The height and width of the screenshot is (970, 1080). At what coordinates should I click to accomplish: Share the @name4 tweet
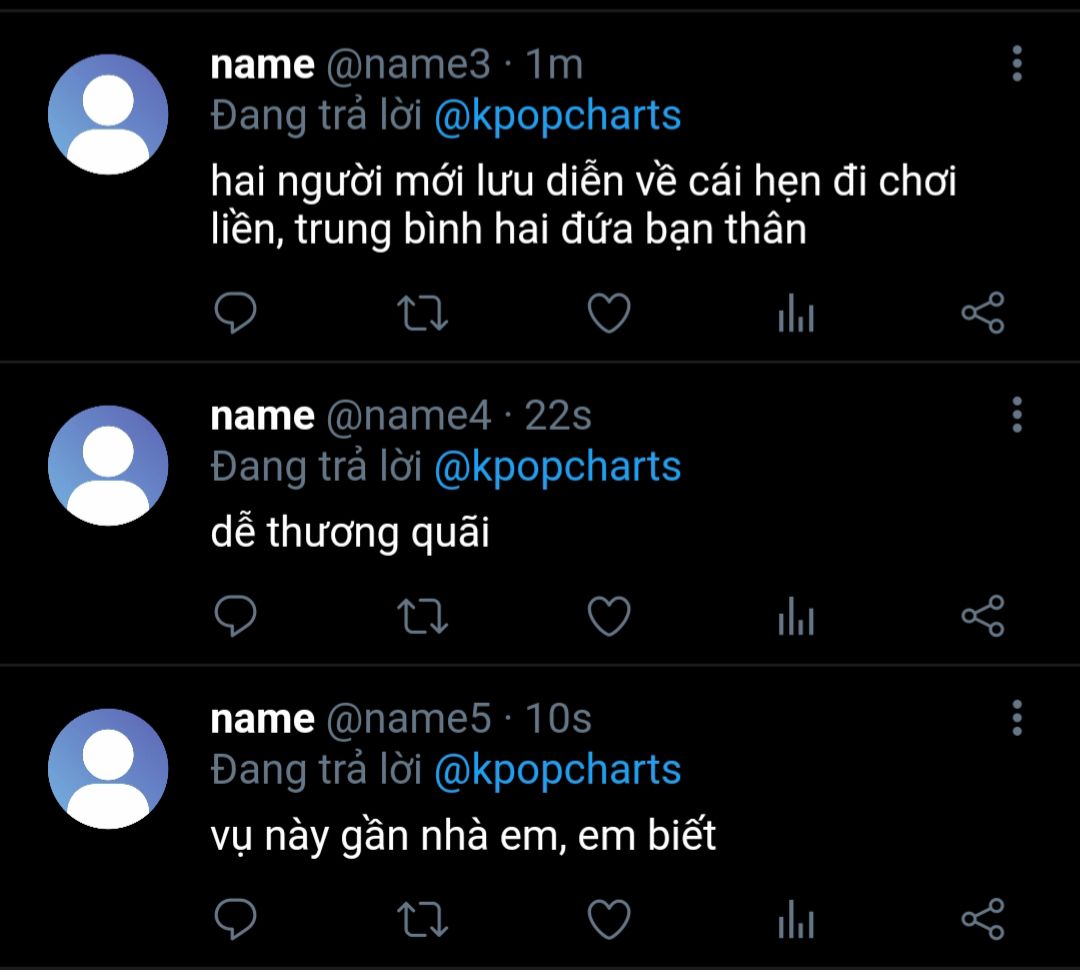pyautogui.click(x=982, y=616)
